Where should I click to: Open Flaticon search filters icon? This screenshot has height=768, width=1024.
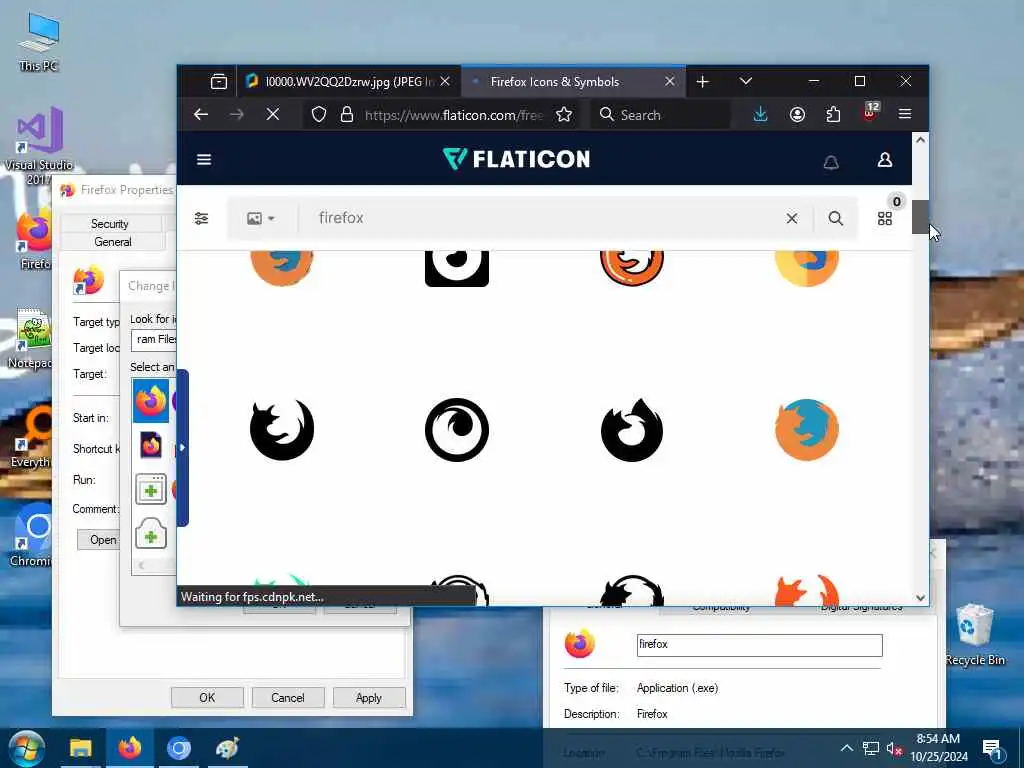pyautogui.click(x=201, y=218)
